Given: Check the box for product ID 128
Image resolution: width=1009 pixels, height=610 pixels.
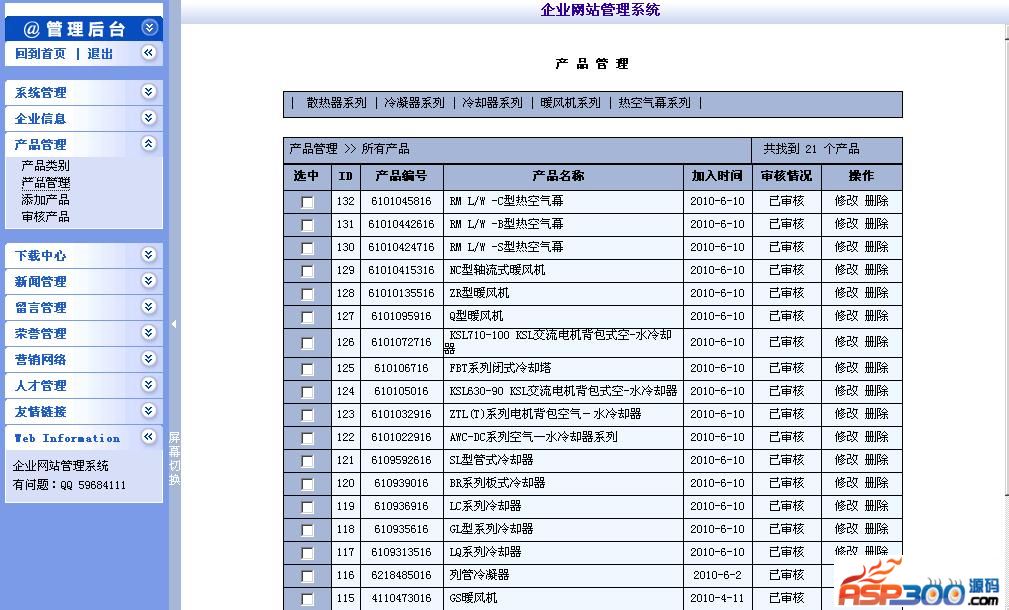Looking at the screenshot, I should tap(308, 294).
